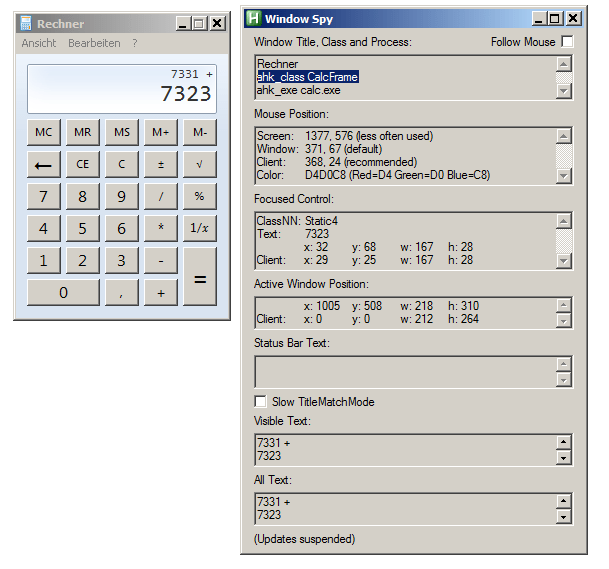Click the divide slash button
This screenshot has height=569, width=609.
pyautogui.click(x=161, y=196)
